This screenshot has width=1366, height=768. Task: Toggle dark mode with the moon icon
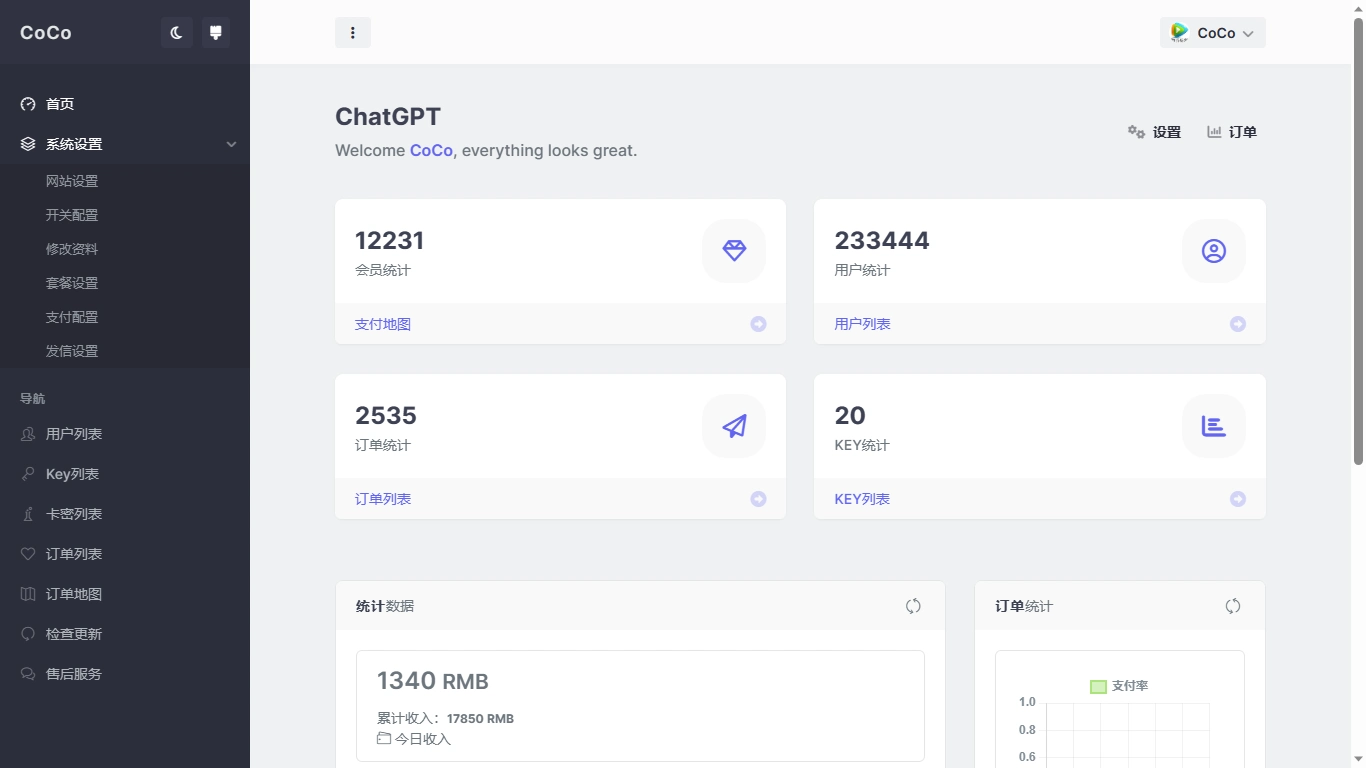tap(177, 33)
